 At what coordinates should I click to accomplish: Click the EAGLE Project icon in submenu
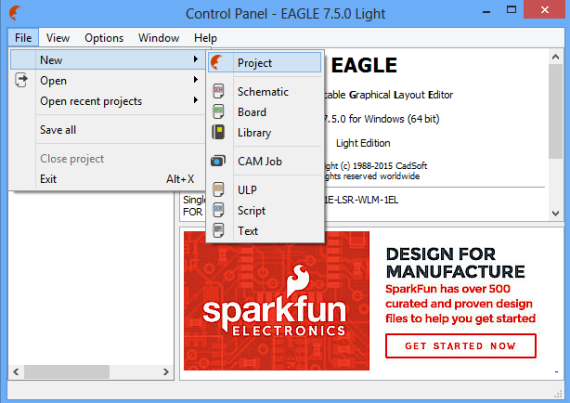[217, 63]
